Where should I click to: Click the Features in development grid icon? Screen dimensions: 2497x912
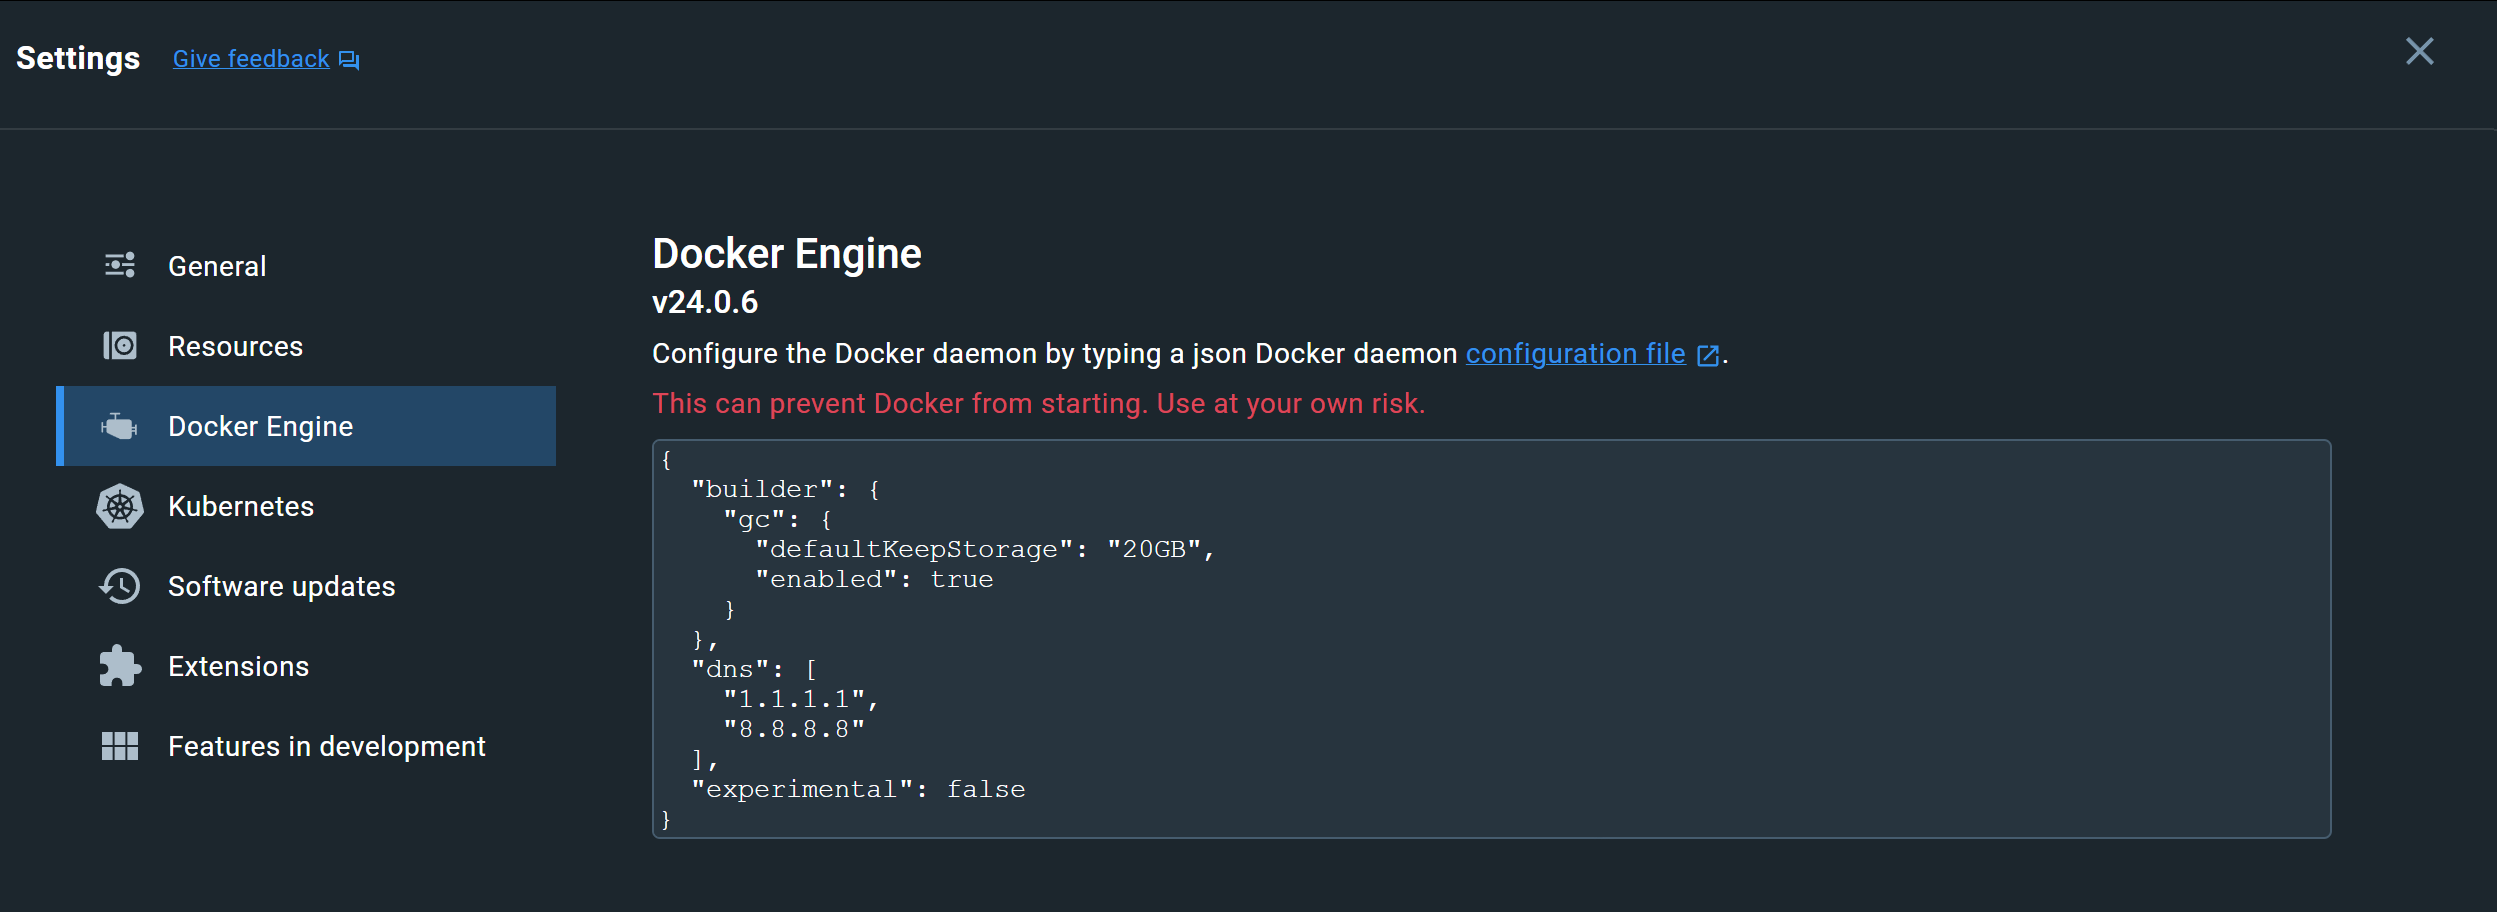[x=120, y=746]
